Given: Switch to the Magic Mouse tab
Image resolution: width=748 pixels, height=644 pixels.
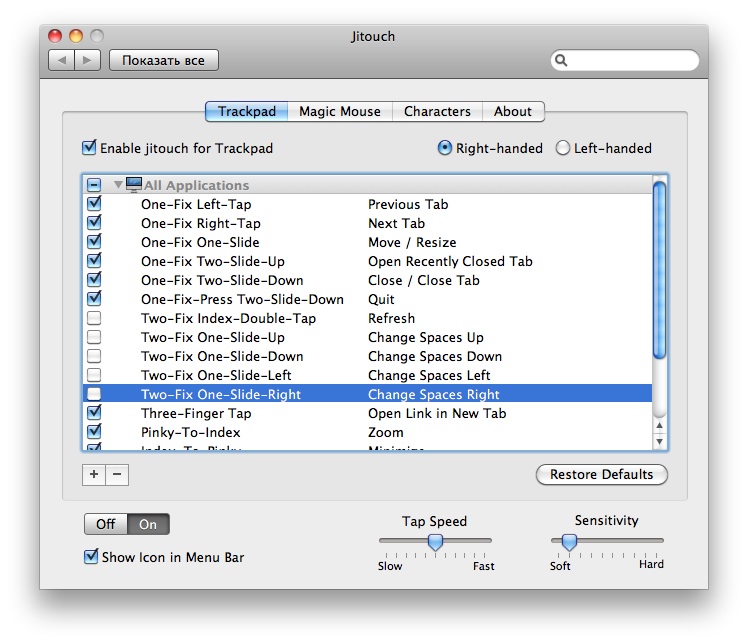Looking at the screenshot, I should tap(340, 112).
